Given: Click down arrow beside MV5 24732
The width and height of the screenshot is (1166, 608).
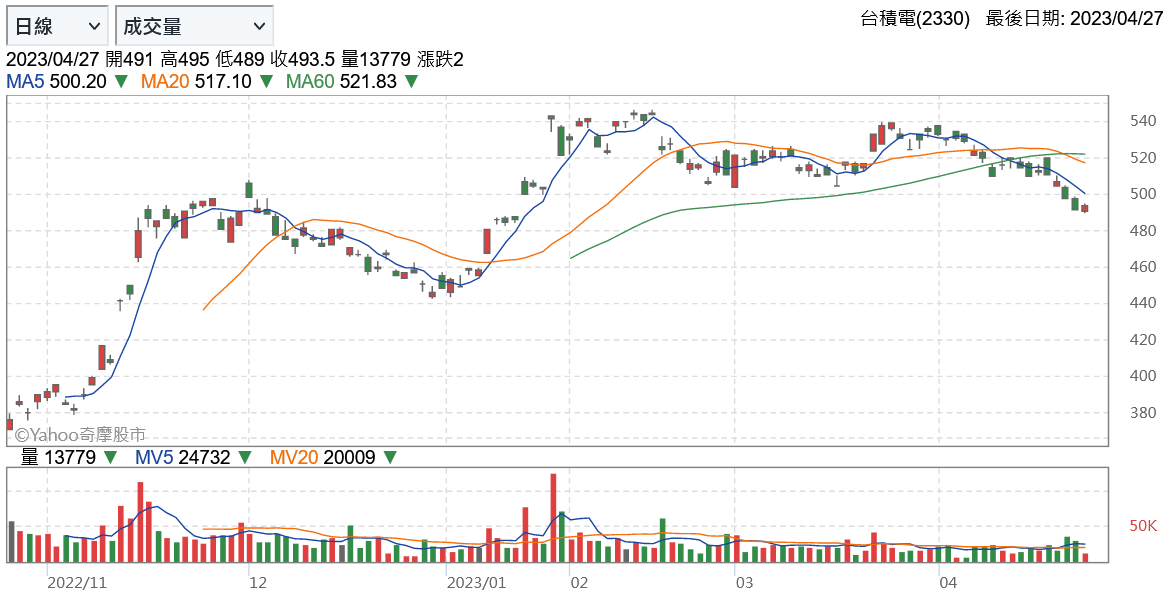Looking at the screenshot, I should (x=245, y=457).
